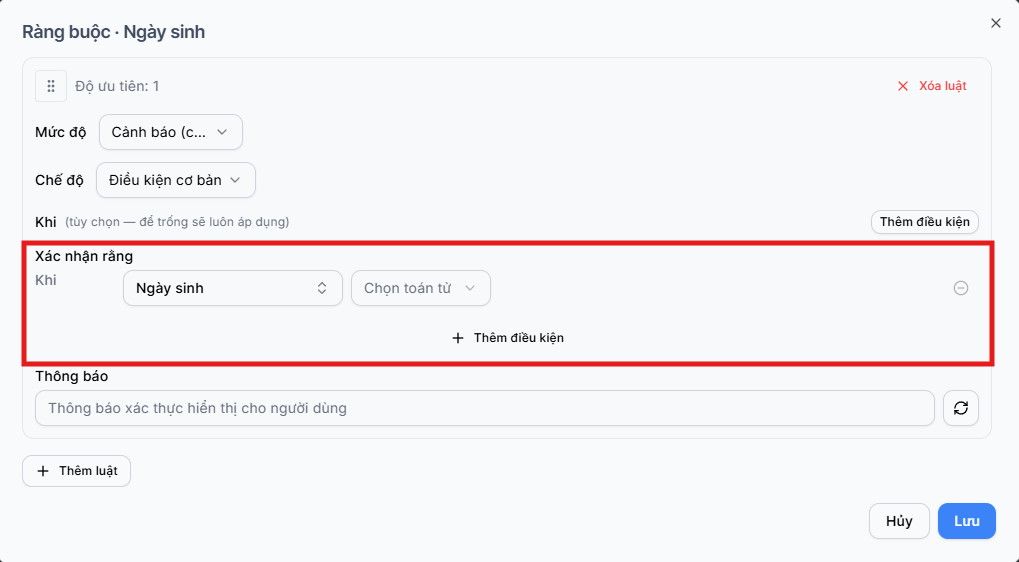This screenshot has width=1019, height=562.
Task: Click the Thêm luật button
Action: (77, 471)
